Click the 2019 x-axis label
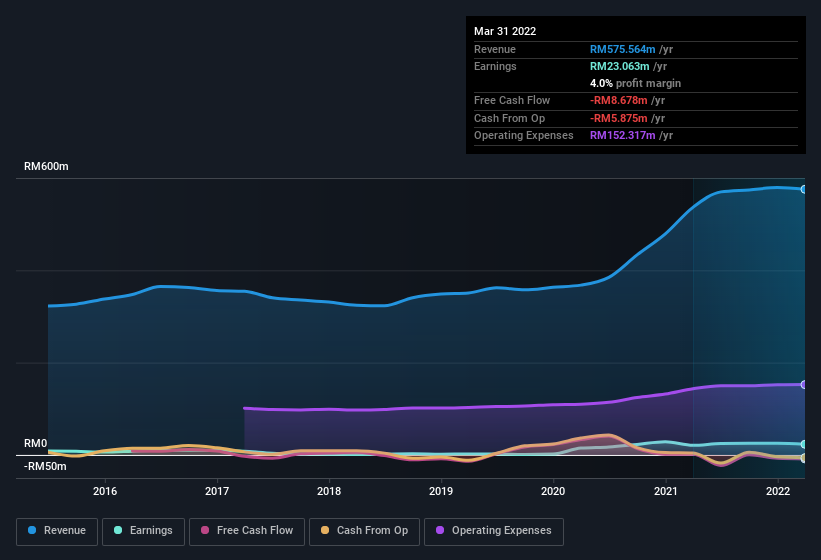Viewport: 821px width, 560px height. click(x=441, y=491)
